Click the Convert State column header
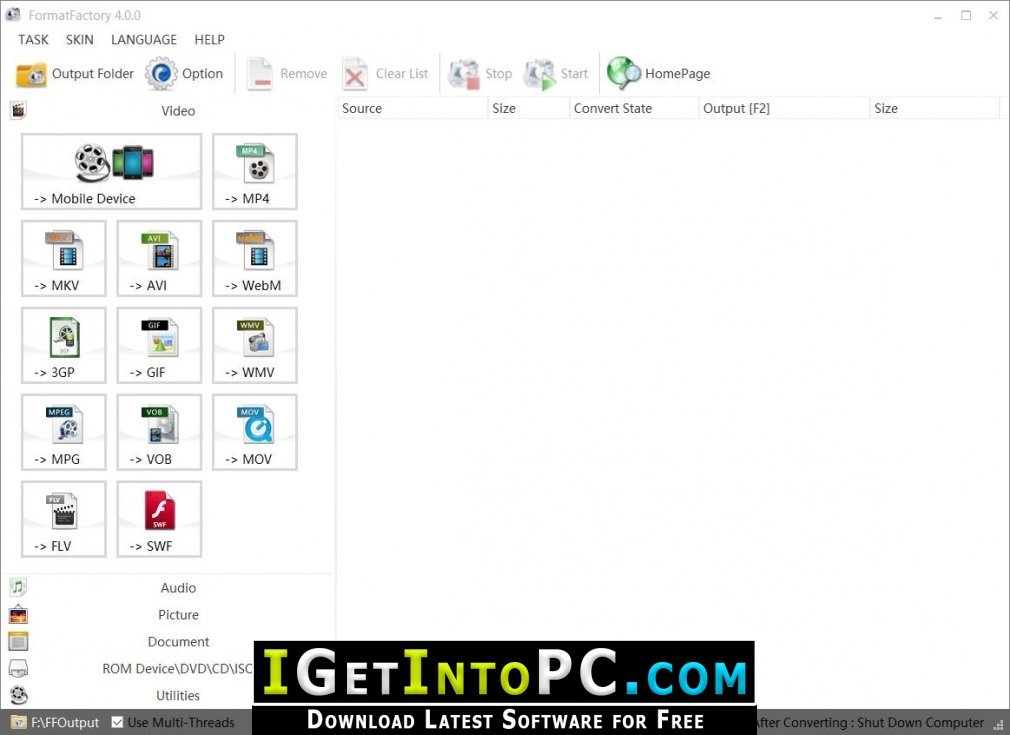 coord(634,108)
